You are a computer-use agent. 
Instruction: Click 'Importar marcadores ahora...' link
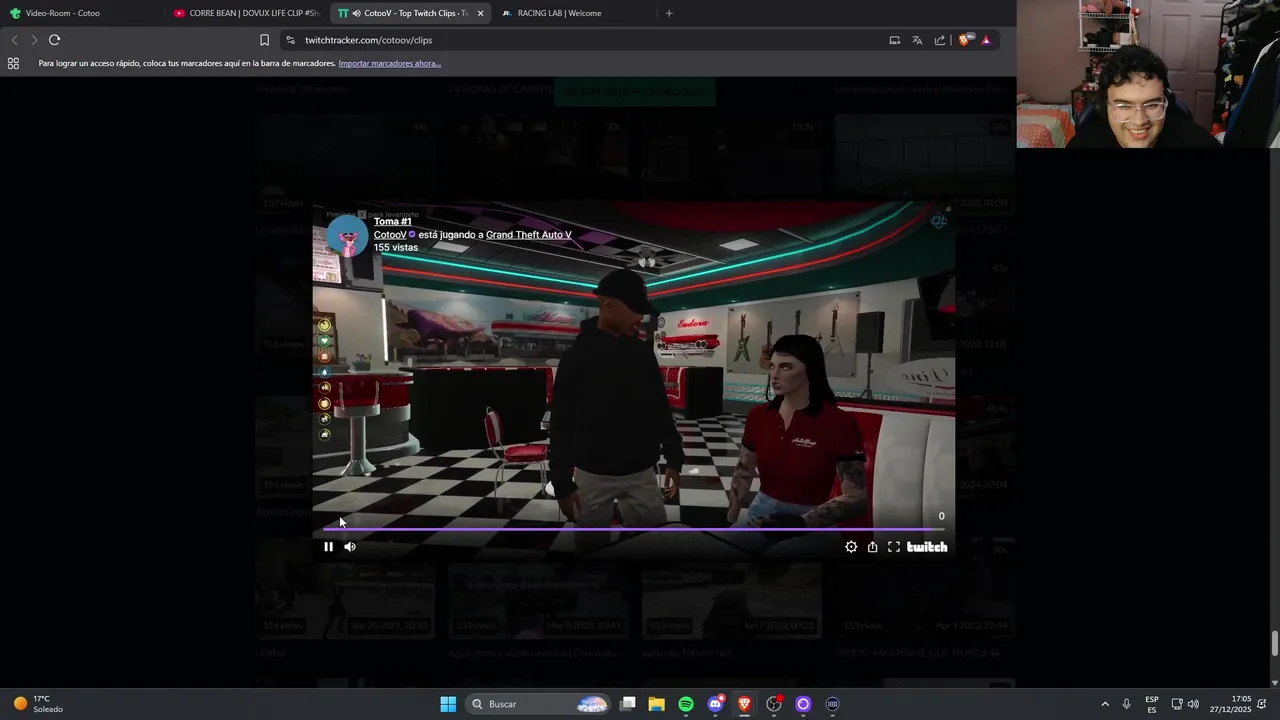click(x=390, y=63)
